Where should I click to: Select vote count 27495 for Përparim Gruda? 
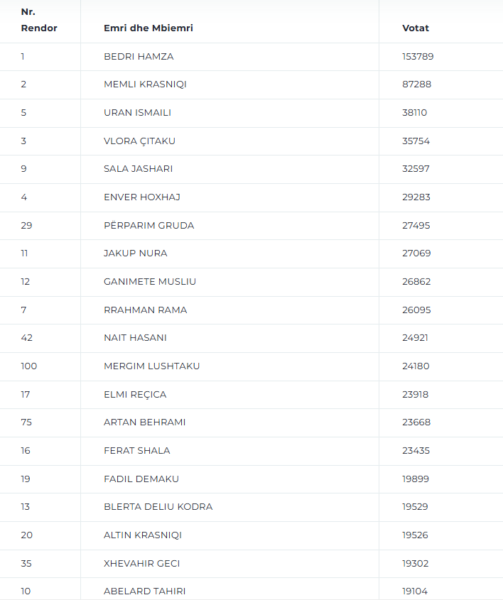[x=416, y=225]
